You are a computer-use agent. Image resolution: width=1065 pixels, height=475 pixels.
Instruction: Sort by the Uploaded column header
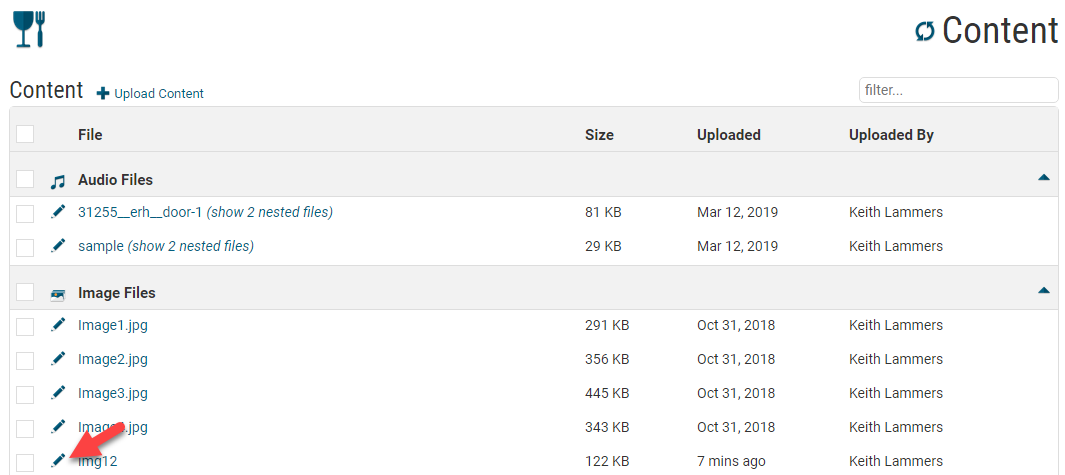pos(728,135)
